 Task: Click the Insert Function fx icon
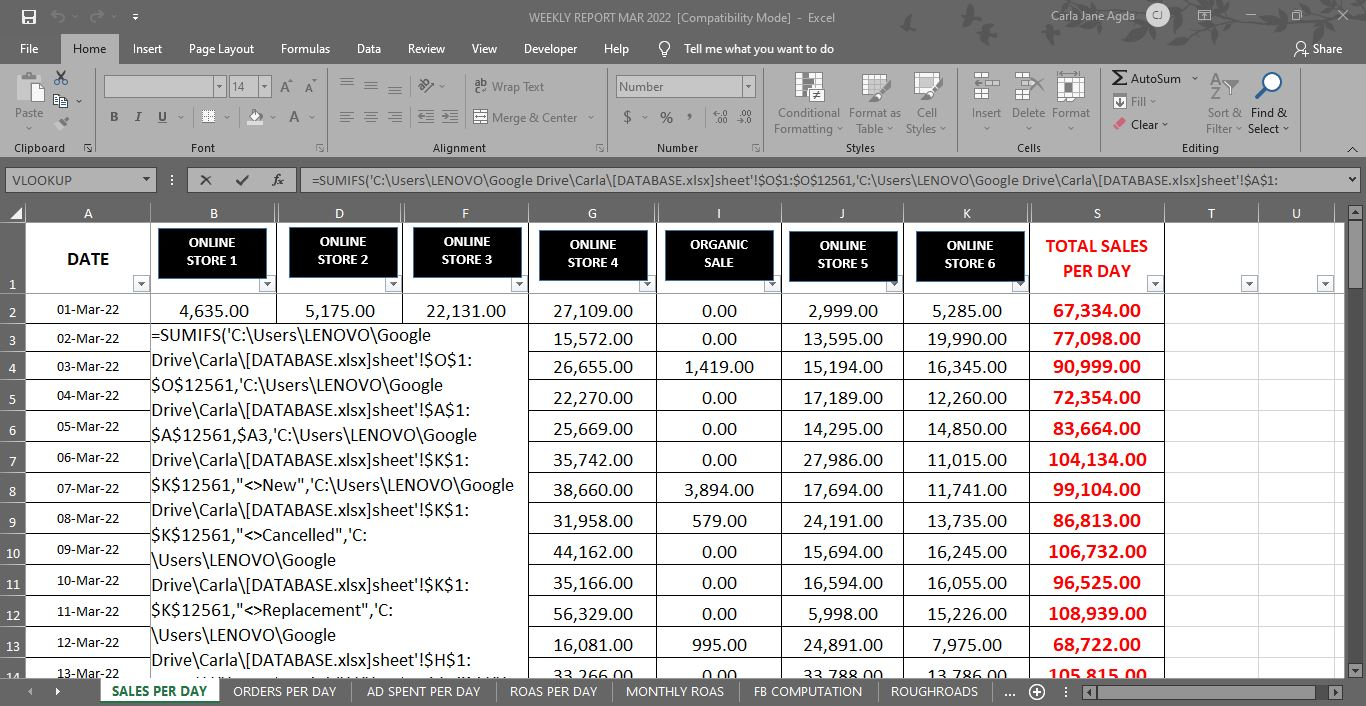pyautogui.click(x=278, y=180)
